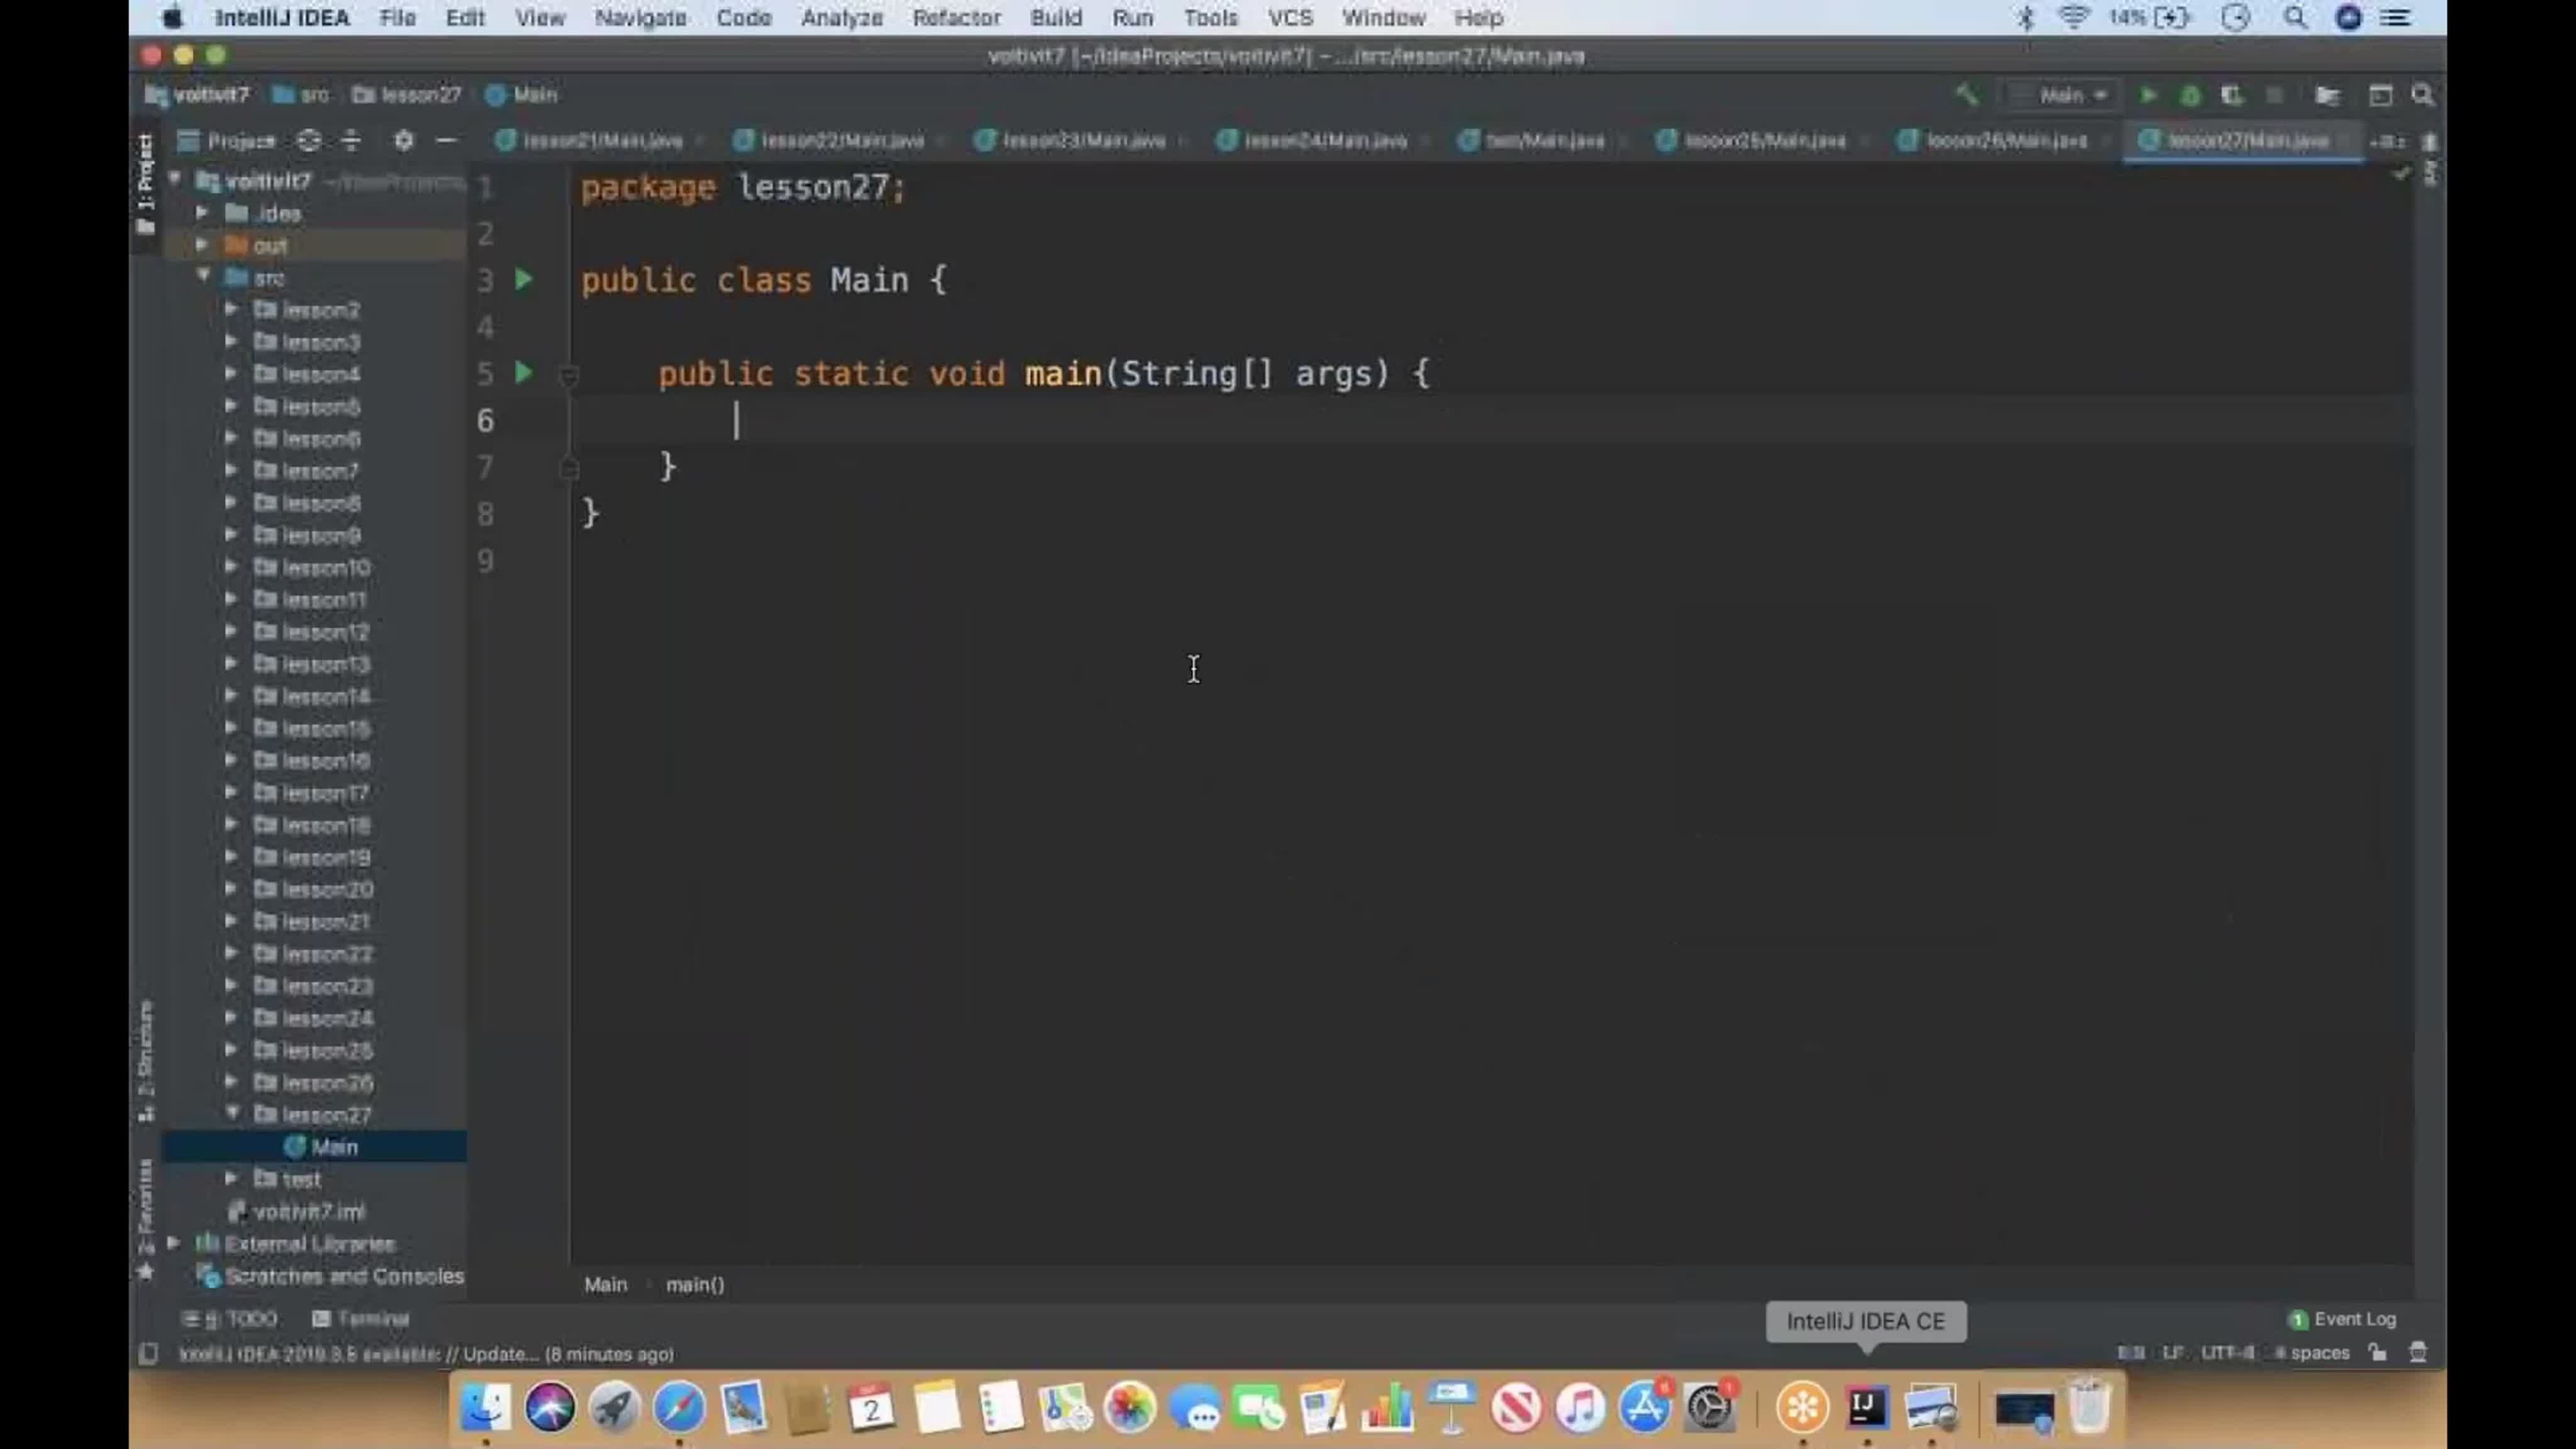Open Search Everywhere magnifier in toolbar
The height and width of the screenshot is (1449, 2576).
coord(2422,95)
